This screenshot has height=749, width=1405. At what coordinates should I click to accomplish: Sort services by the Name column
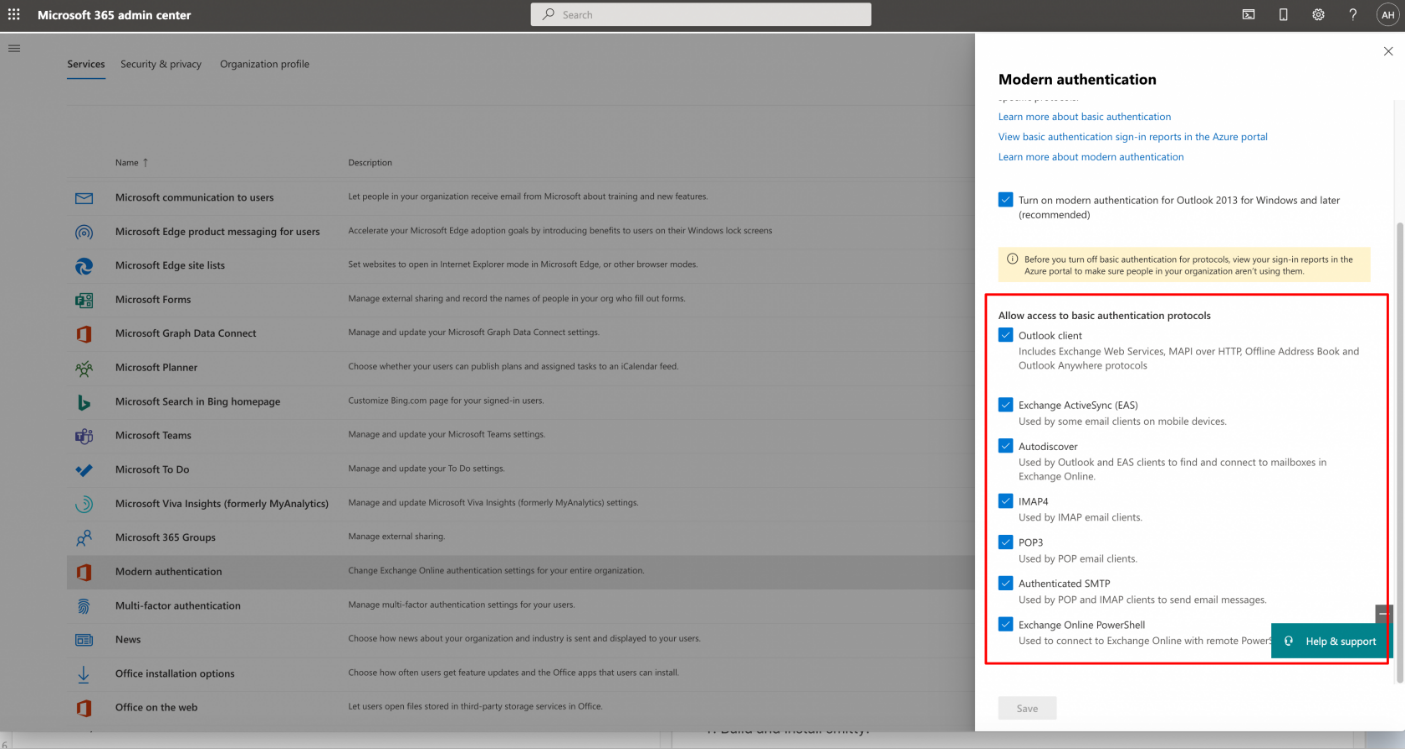tap(127, 163)
